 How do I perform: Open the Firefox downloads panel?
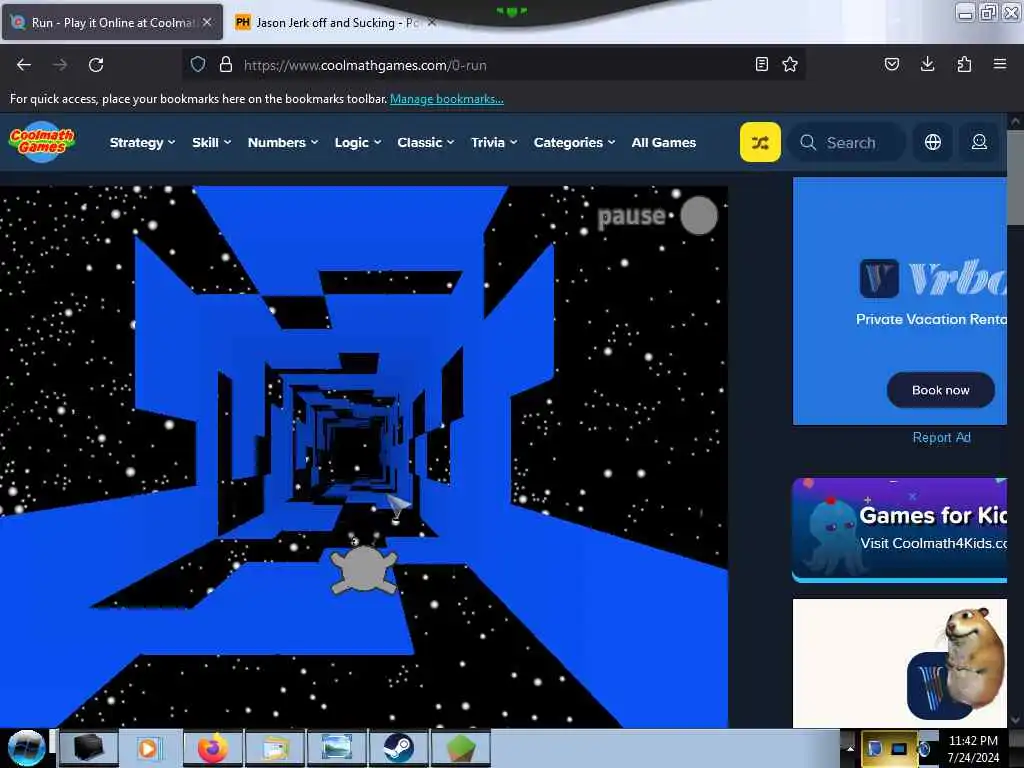click(x=927, y=64)
